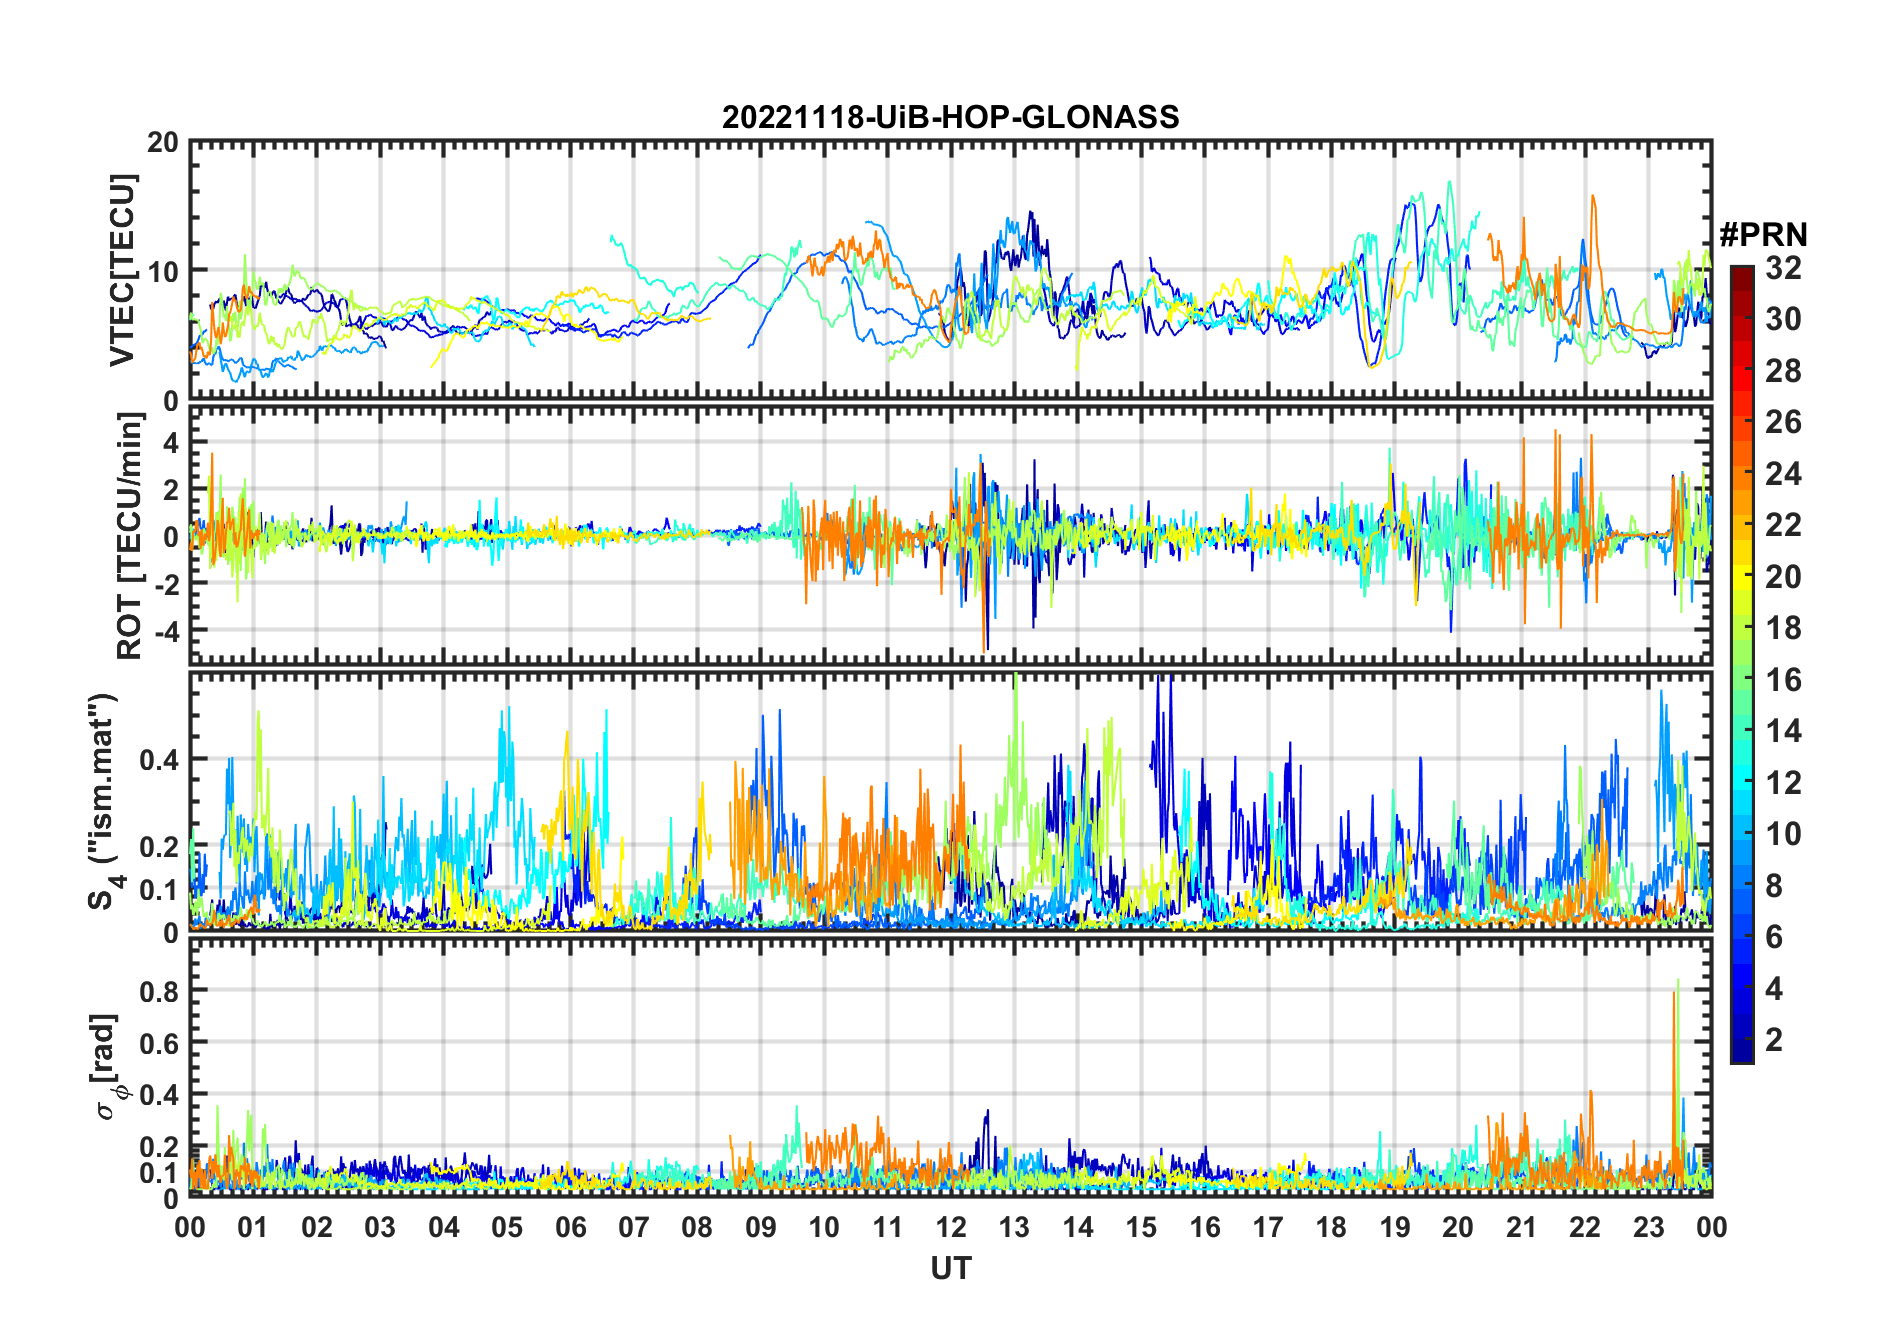Click the x-axis hour tick label 09
This screenshot has width=1902, height=1330.
click(760, 1228)
